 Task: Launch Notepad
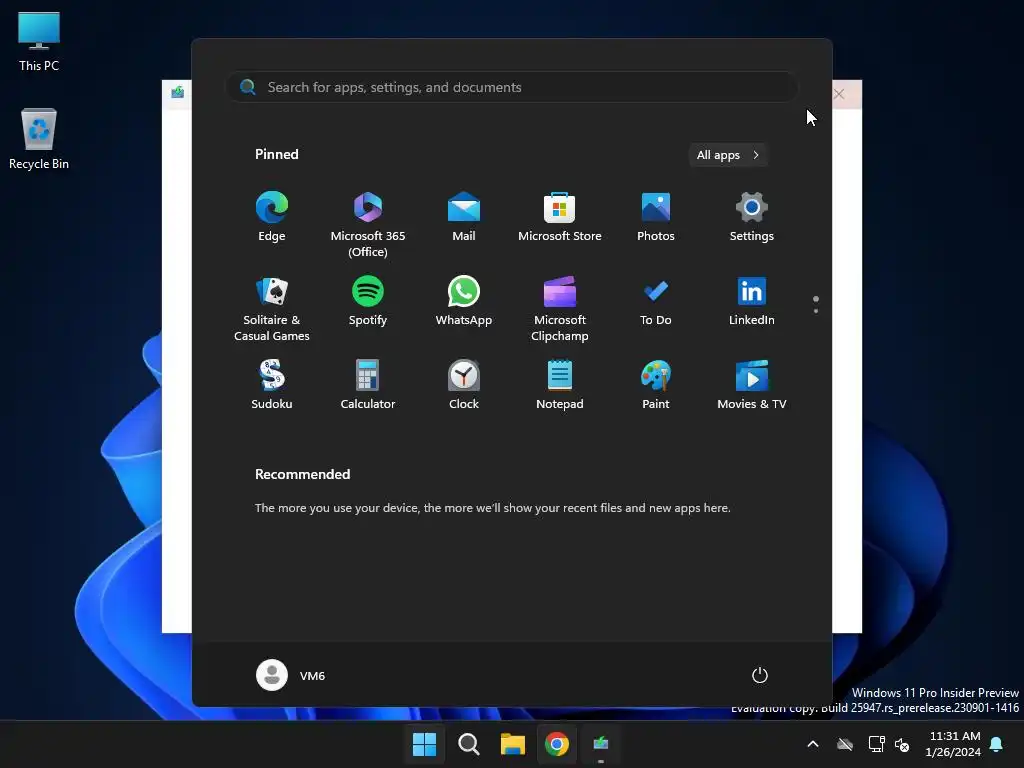pyautogui.click(x=560, y=385)
